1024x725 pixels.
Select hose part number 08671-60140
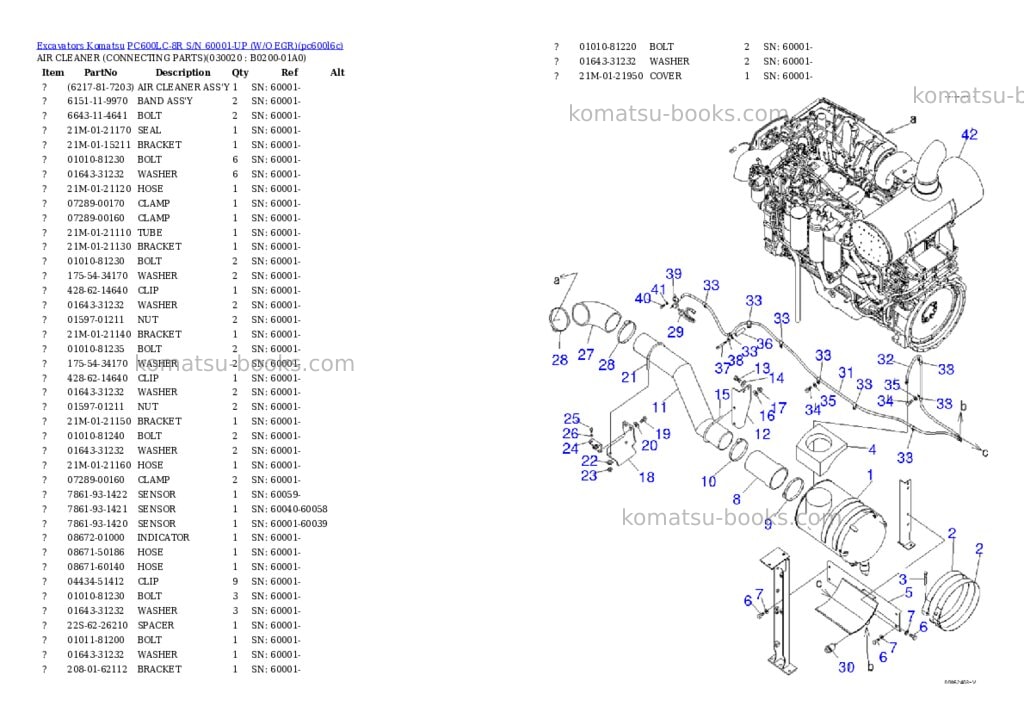coord(95,567)
